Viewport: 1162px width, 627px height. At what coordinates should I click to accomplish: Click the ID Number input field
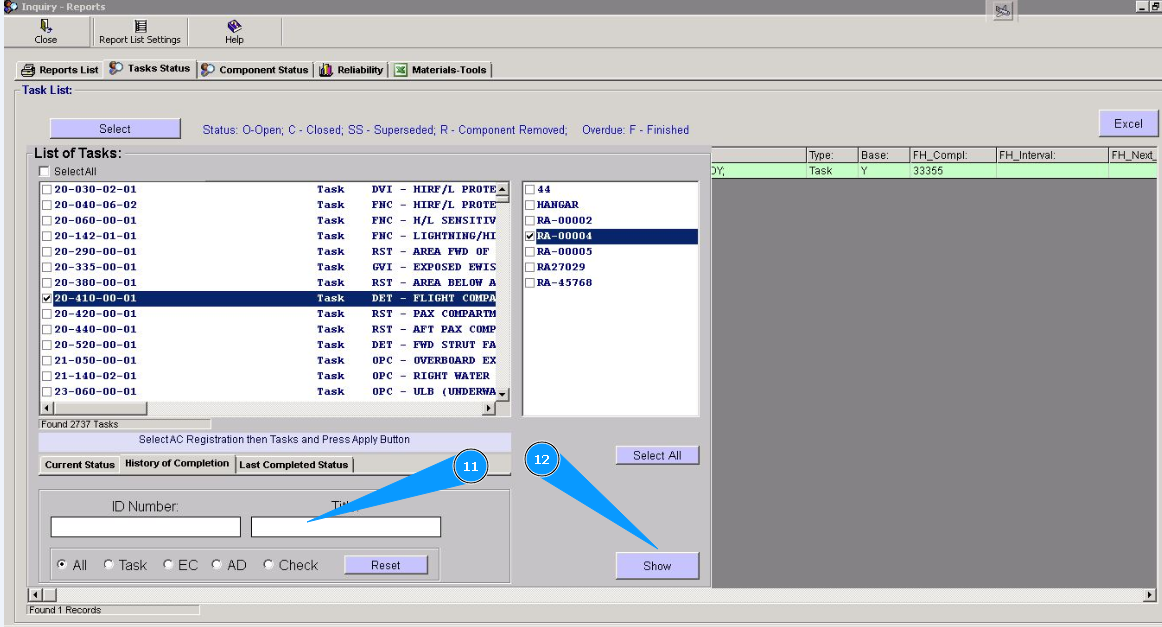point(146,527)
